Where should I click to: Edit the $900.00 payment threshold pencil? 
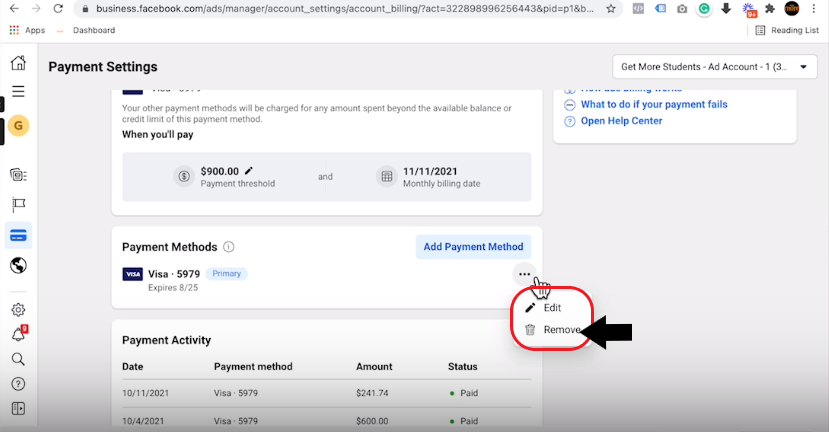tap(248, 170)
